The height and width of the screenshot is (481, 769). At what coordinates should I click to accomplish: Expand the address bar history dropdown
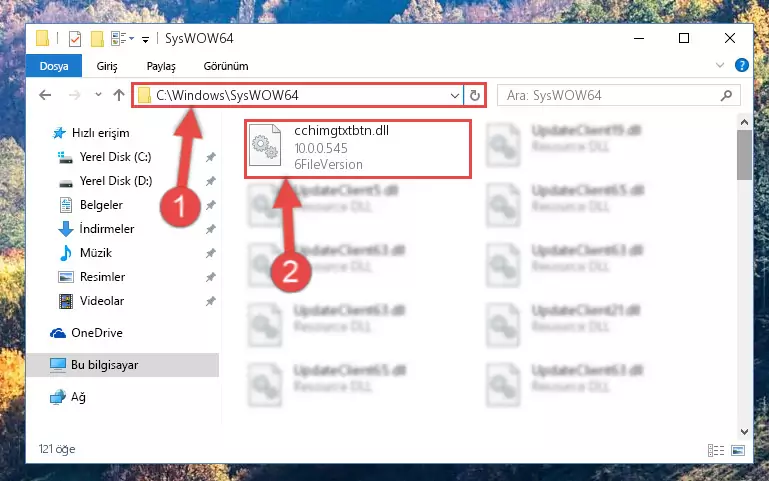point(455,95)
